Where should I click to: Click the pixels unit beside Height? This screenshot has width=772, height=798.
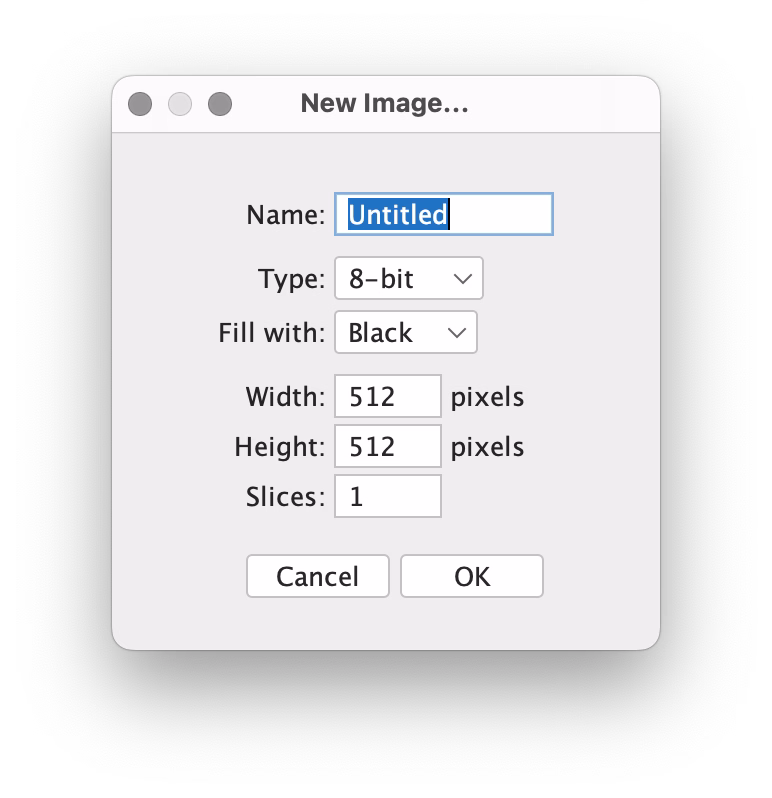[x=487, y=446]
